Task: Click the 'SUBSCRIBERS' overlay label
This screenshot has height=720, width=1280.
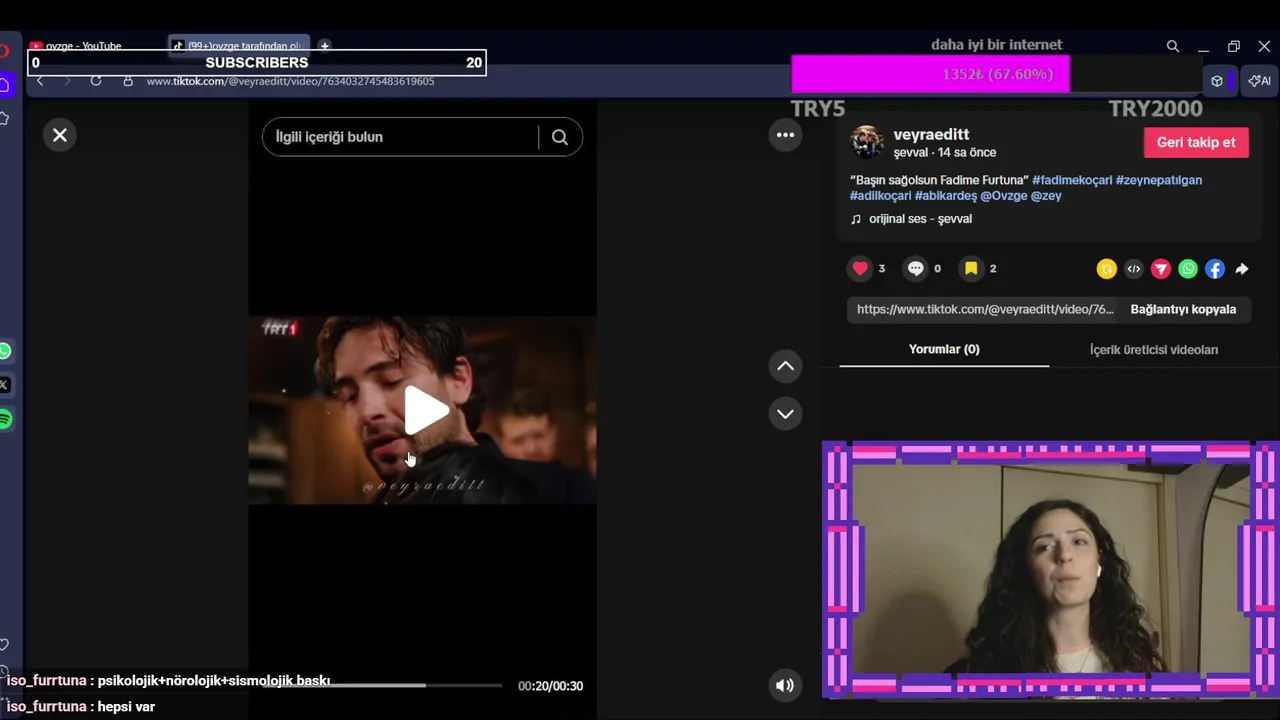Action: coord(257,63)
